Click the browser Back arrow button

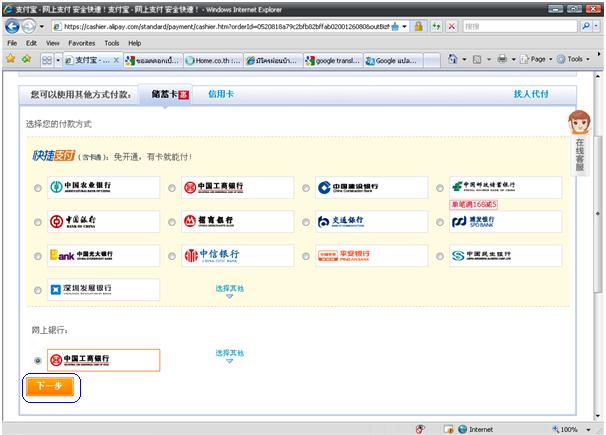[12, 26]
